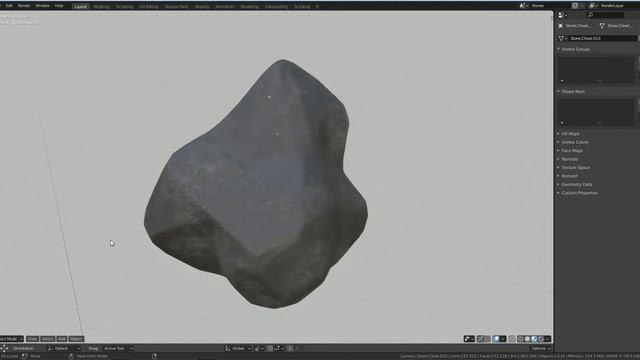Expand the Vertex Colors panel
The image size is (640, 360).
574,142
